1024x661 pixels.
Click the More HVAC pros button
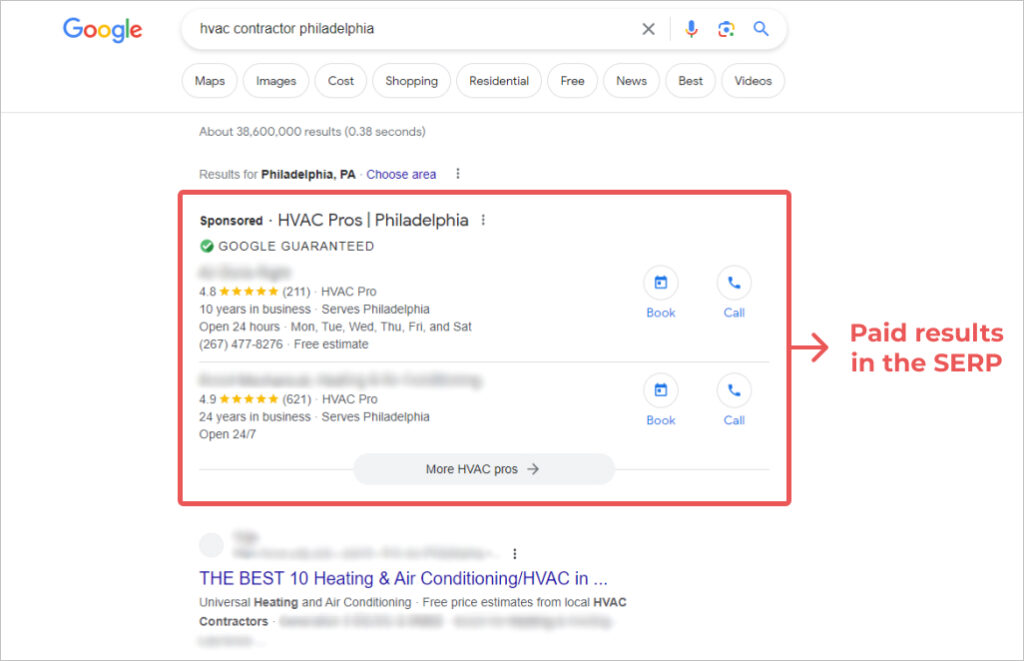click(484, 469)
